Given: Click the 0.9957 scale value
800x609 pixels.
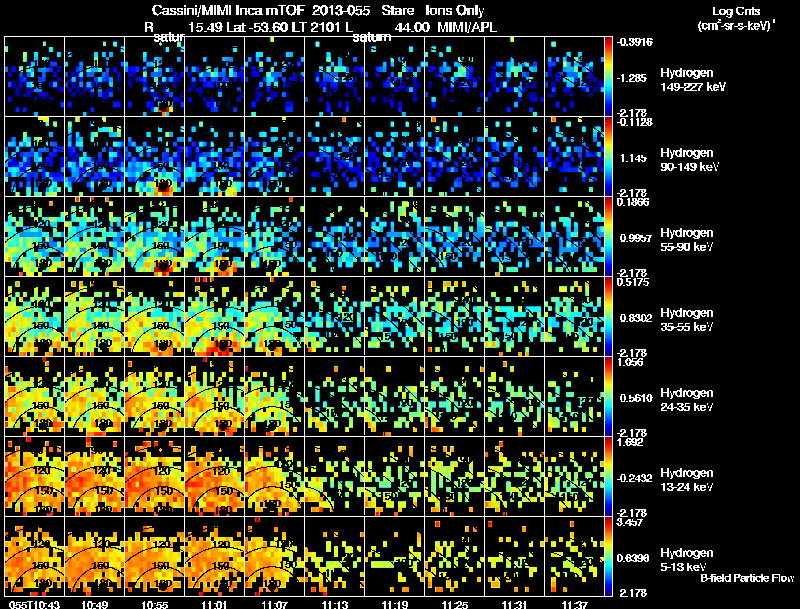Looking at the screenshot, I should (636, 238).
